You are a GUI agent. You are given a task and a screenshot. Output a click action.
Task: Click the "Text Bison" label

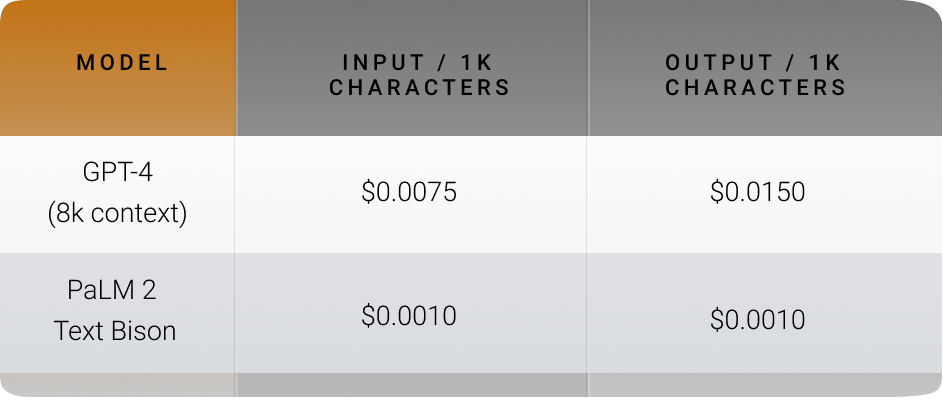pos(115,331)
